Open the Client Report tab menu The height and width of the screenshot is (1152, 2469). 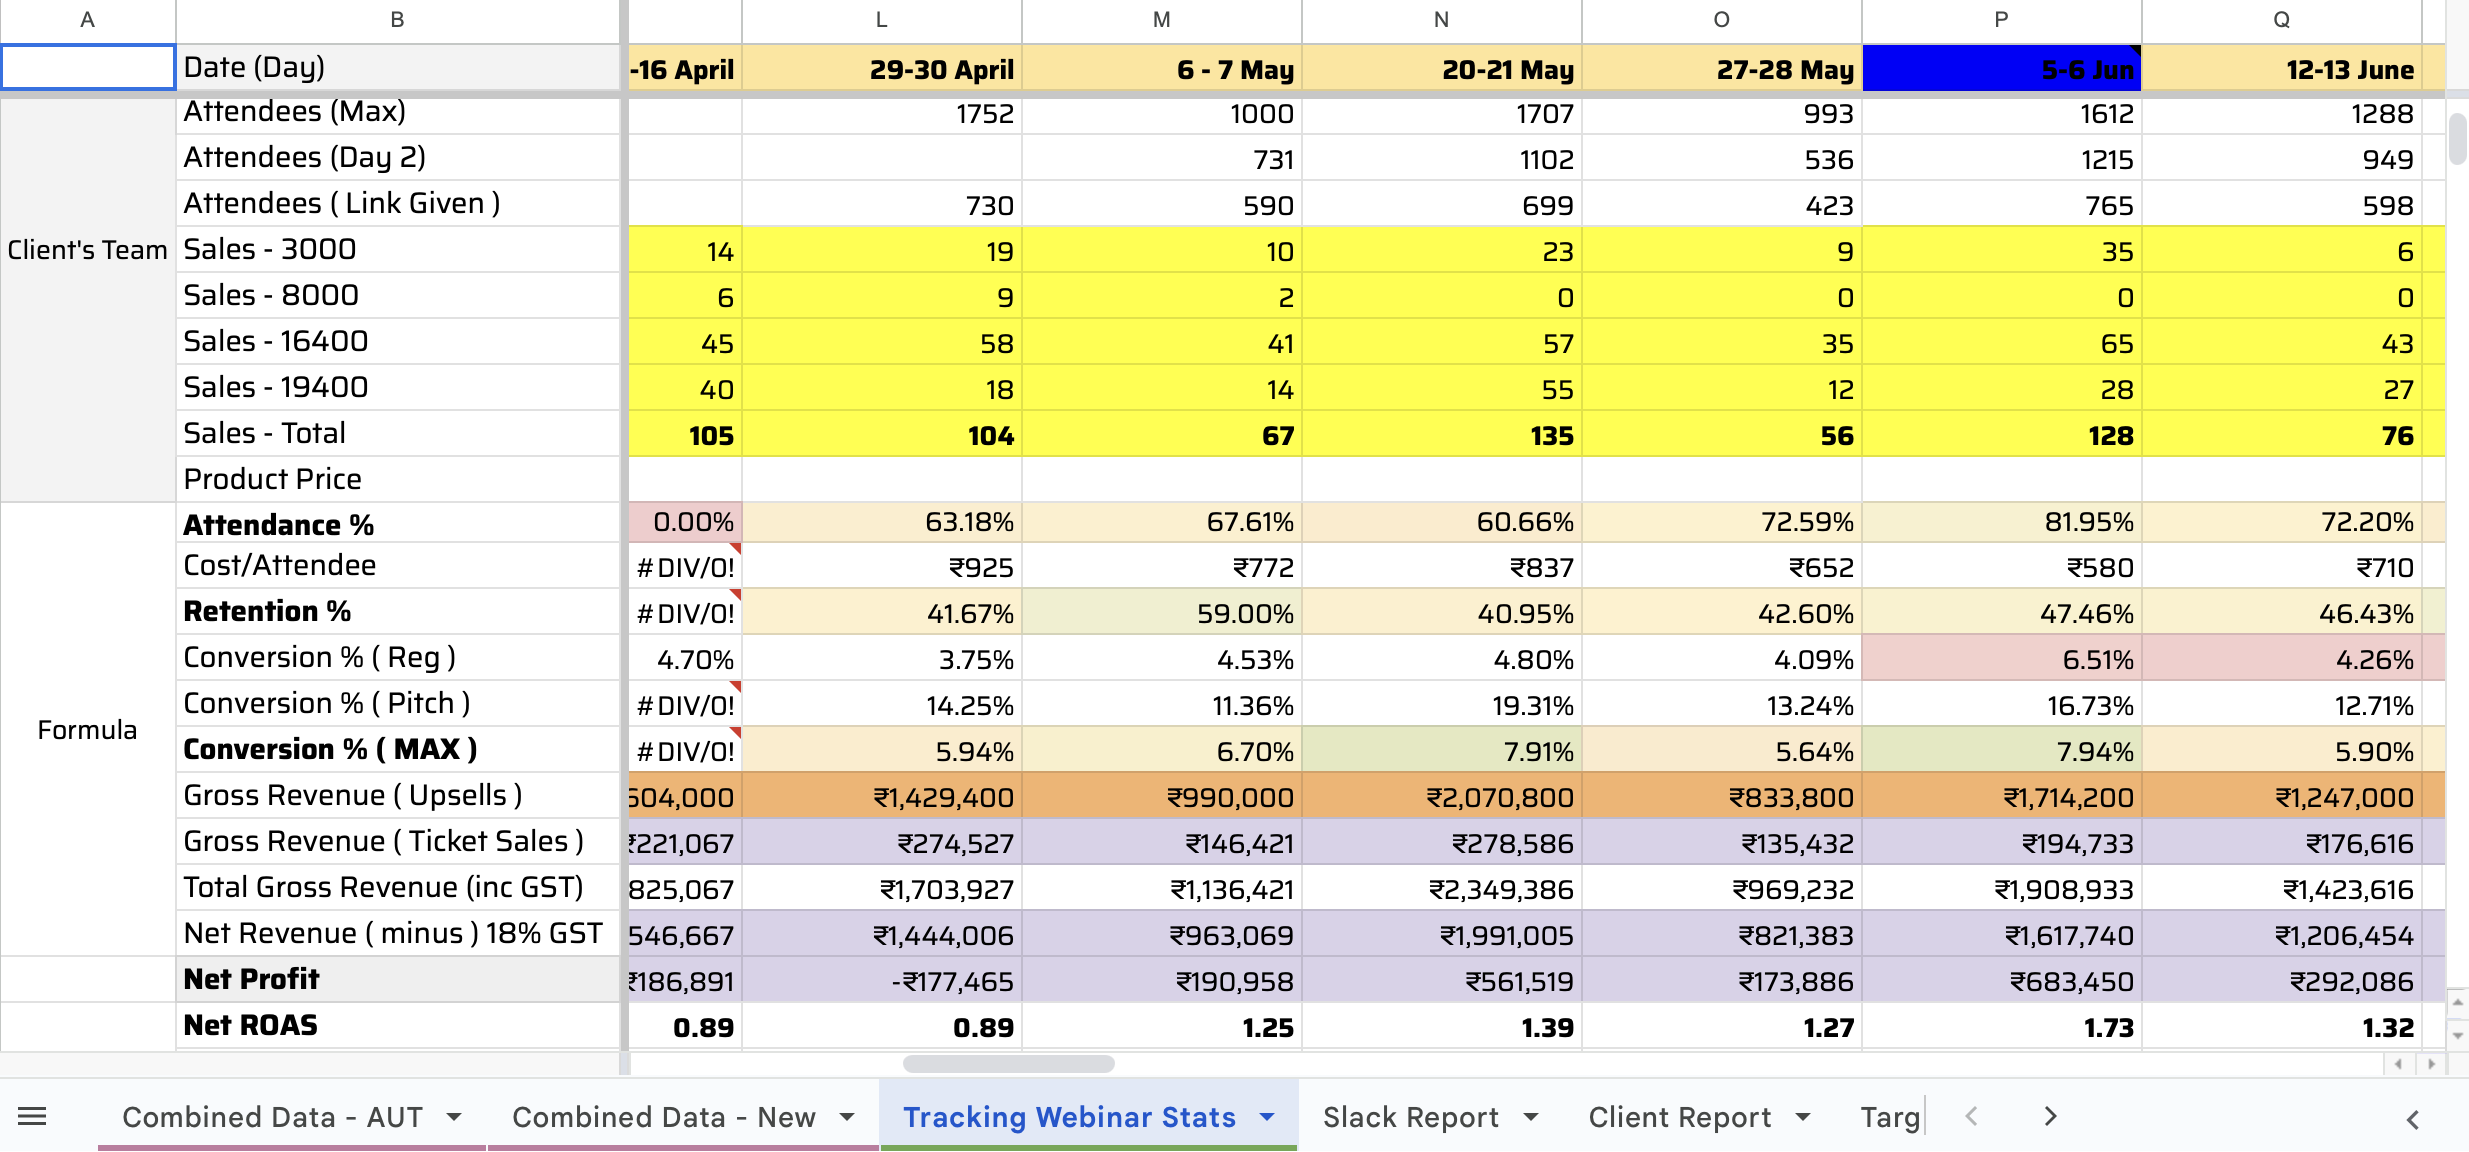point(1804,1116)
